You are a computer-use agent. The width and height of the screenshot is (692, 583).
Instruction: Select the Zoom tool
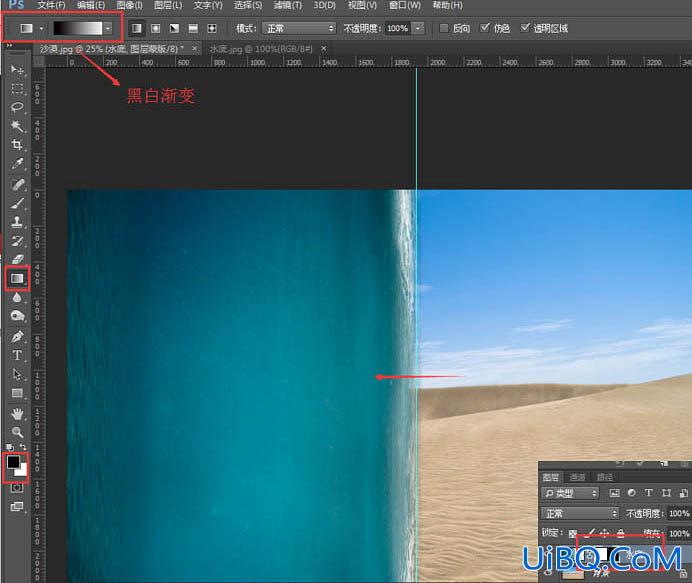point(17,432)
